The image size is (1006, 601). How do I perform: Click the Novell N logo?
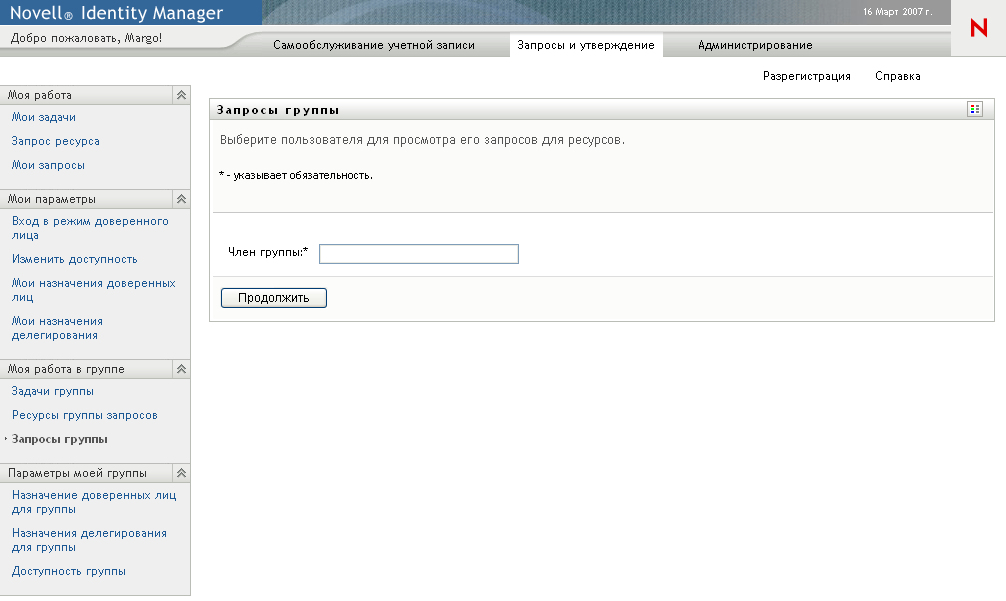977,28
